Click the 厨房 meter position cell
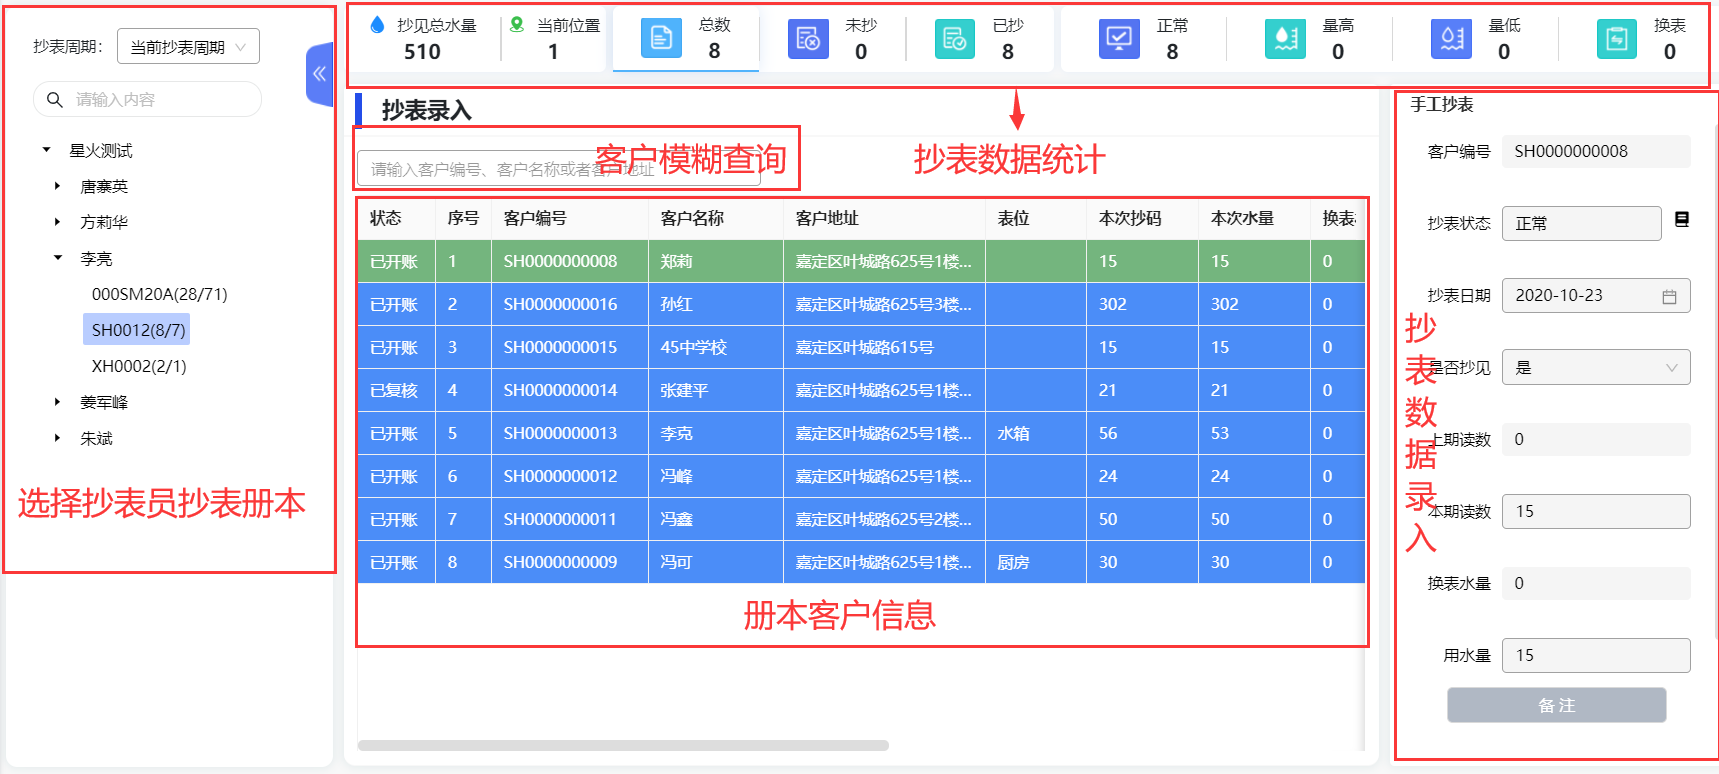The image size is (1719, 774). coord(1036,562)
